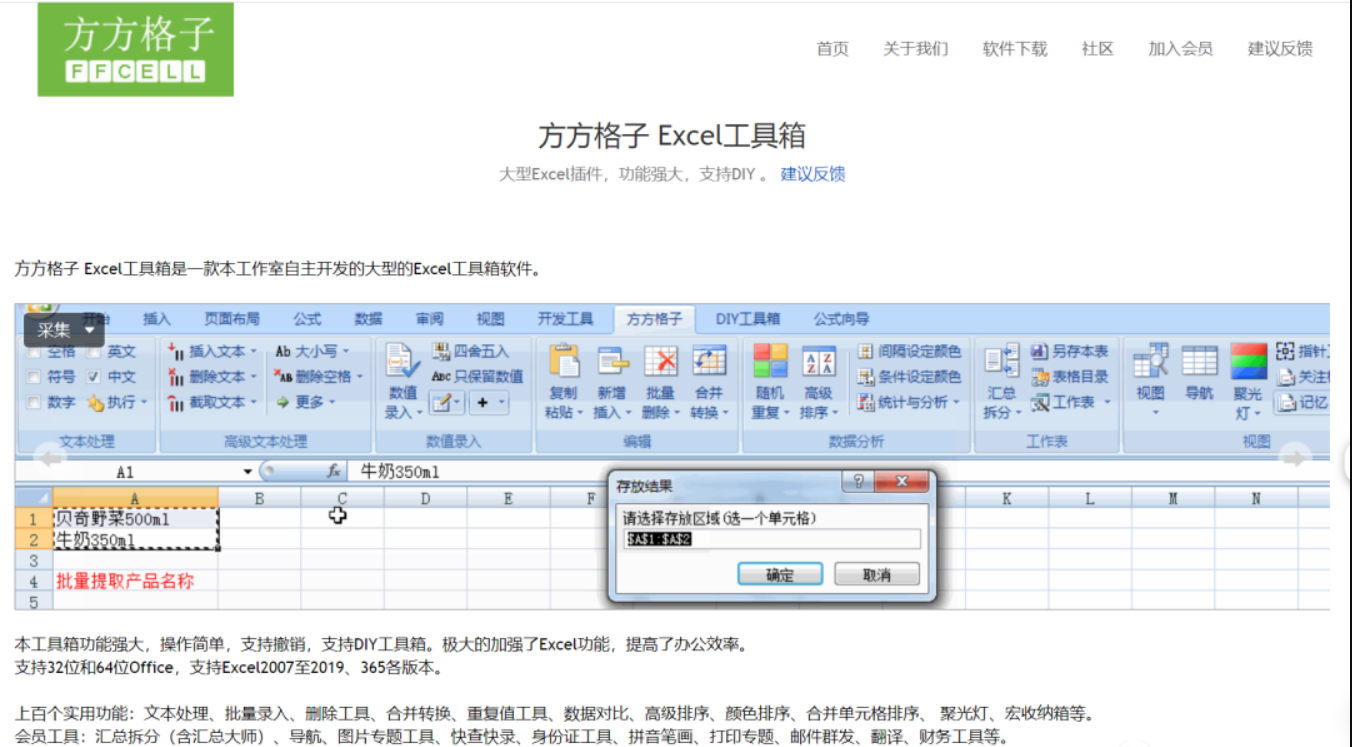Open the 采集 overlay dropdown
The image size is (1352, 747).
64,330
